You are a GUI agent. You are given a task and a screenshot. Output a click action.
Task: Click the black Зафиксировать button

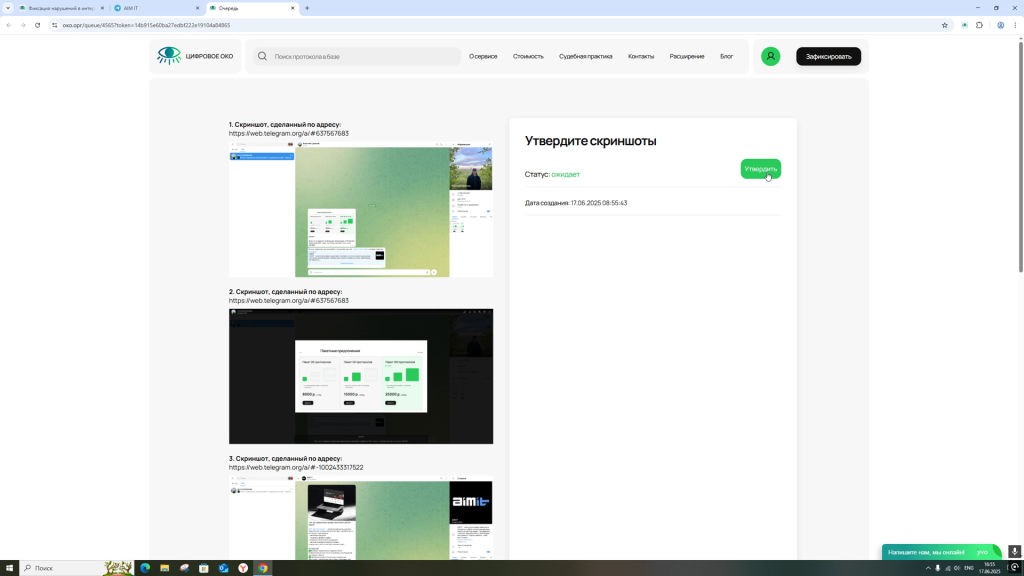pos(828,56)
